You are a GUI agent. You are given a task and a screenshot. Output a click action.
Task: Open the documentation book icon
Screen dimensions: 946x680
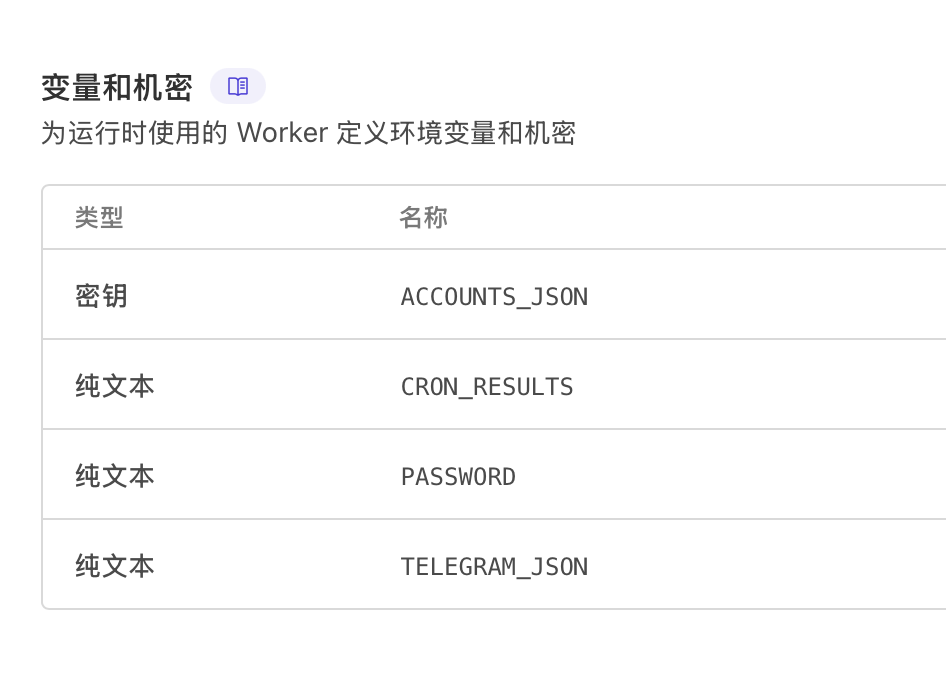click(238, 86)
